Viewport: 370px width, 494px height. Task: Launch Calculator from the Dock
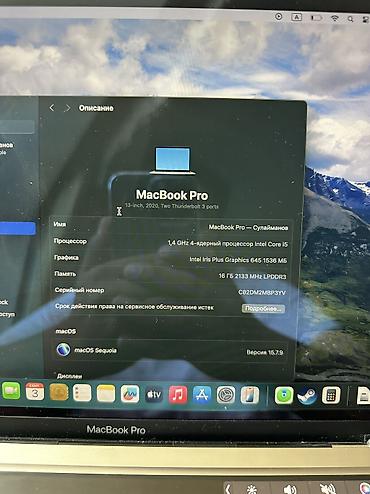click(331, 396)
